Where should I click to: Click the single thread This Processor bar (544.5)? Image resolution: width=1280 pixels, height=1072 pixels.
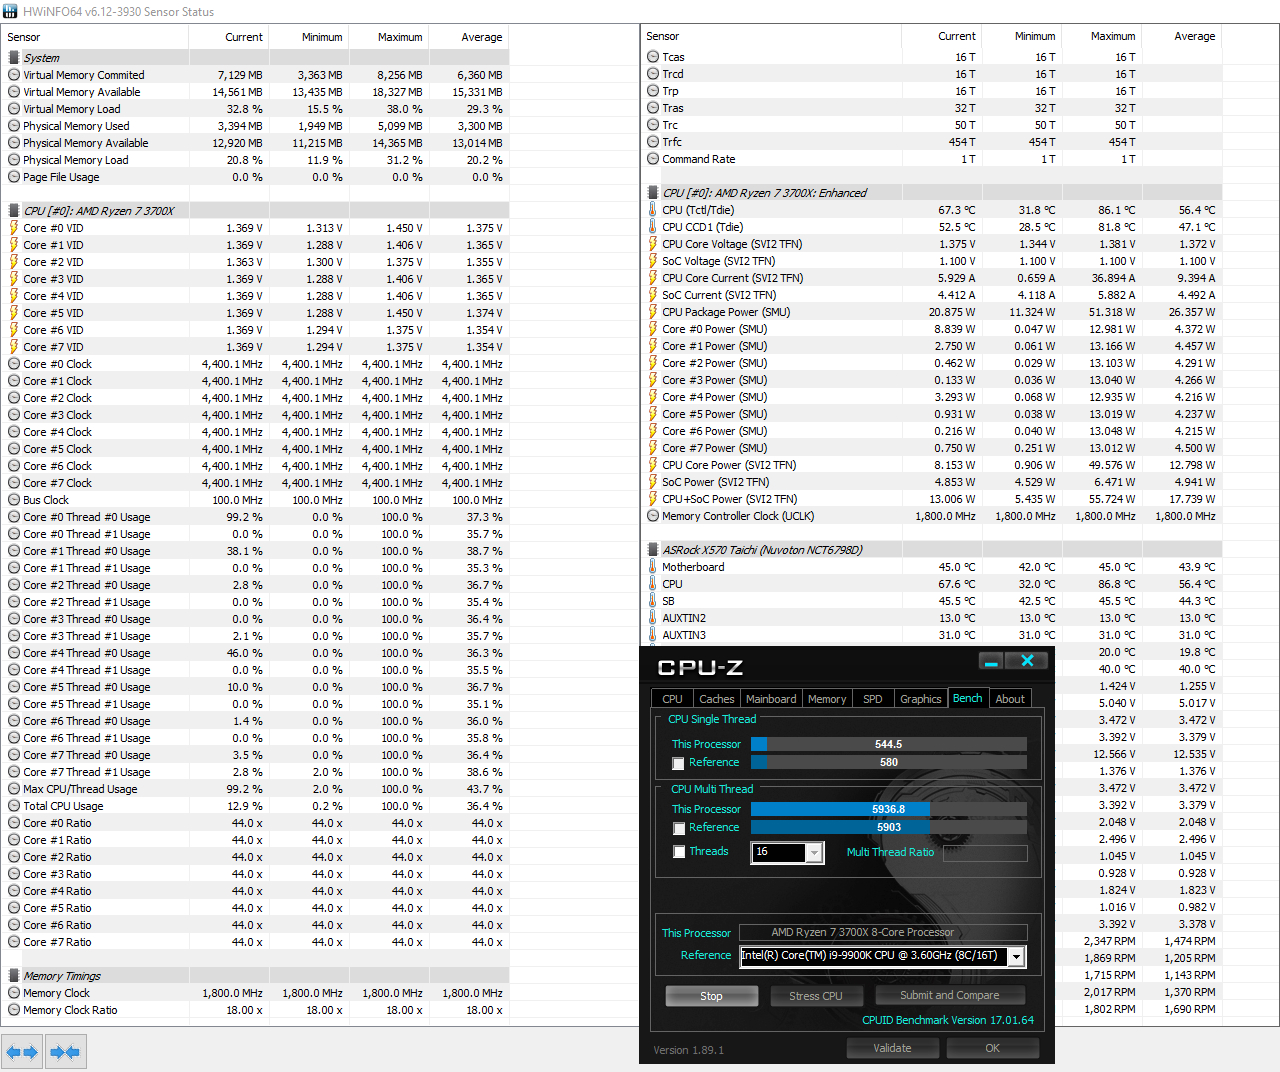tap(889, 744)
